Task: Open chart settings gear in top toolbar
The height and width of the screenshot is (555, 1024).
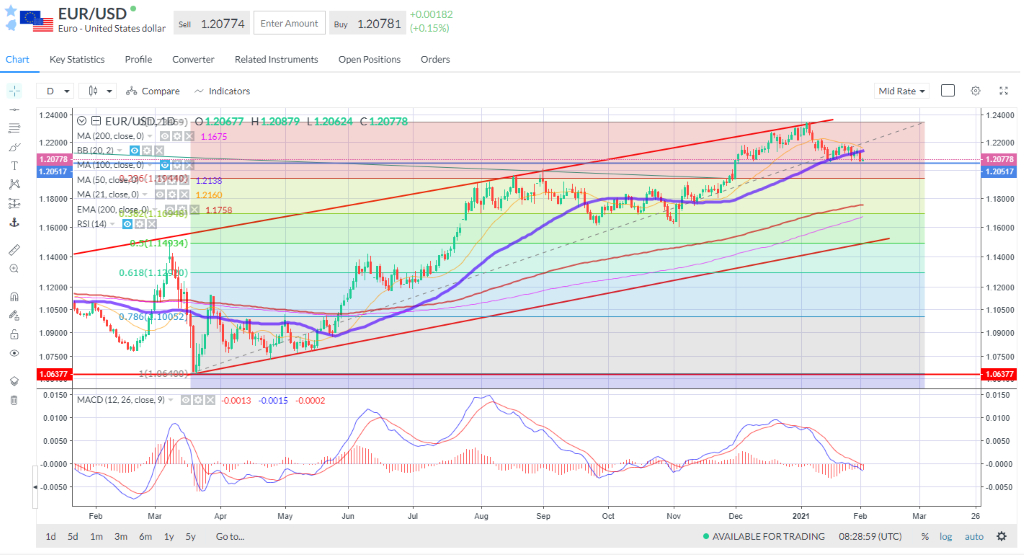Action: [x=975, y=91]
